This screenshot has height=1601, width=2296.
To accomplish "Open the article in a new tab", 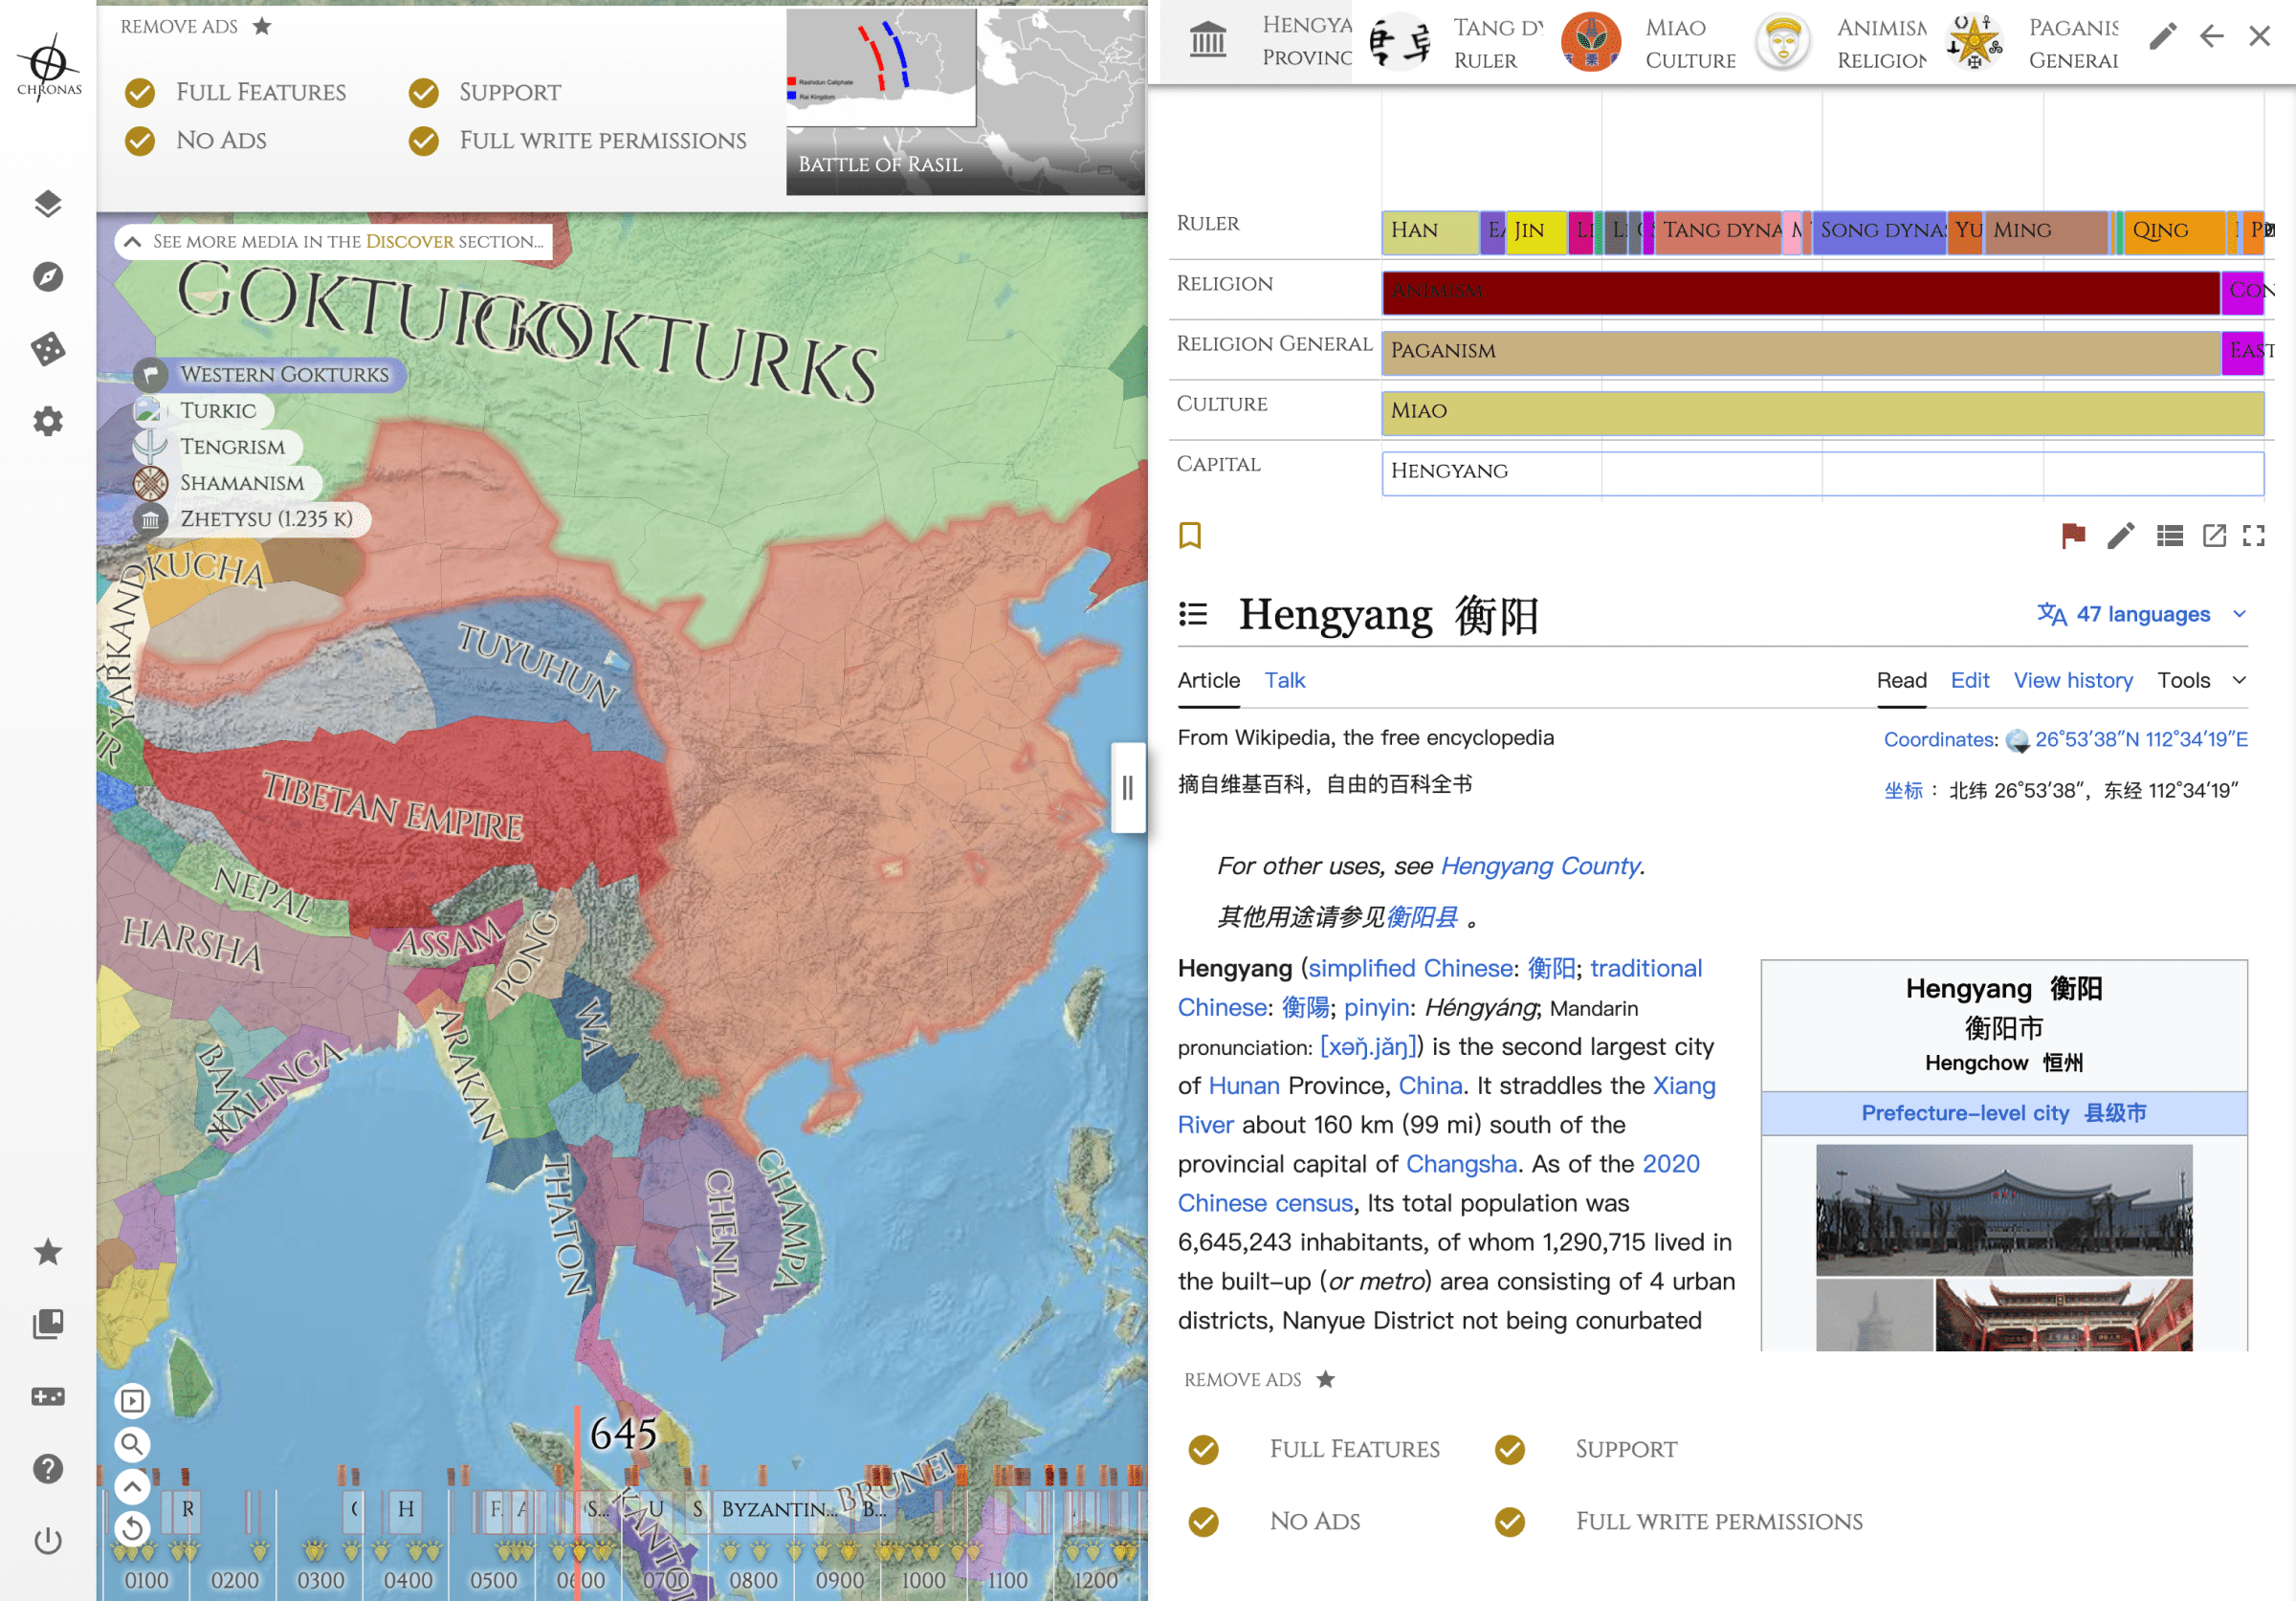I will [x=2214, y=536].
